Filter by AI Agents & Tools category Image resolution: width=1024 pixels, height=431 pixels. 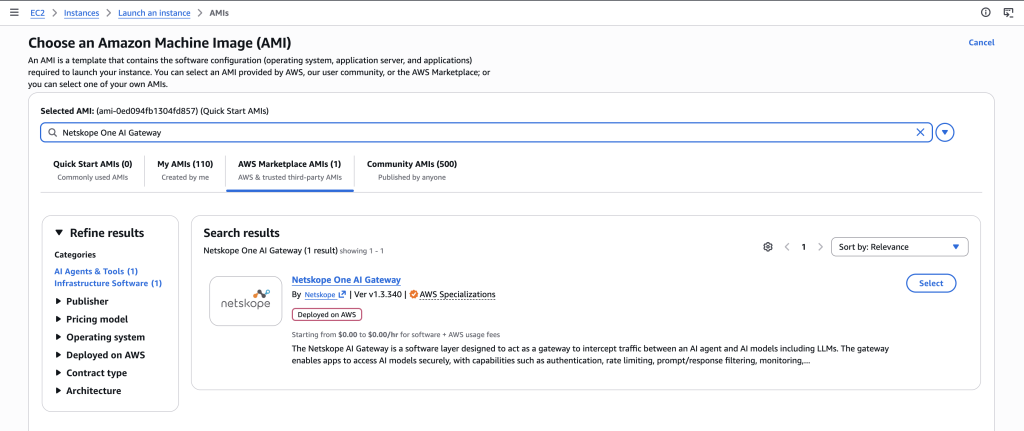pos(96,271)
